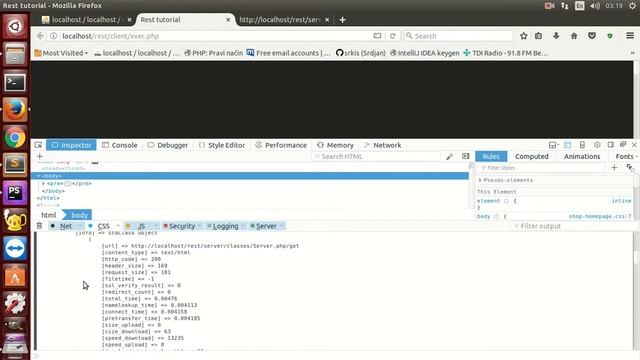Open the CSS filter dropdown arrow
640x360 pixels.
pos(118,226)
